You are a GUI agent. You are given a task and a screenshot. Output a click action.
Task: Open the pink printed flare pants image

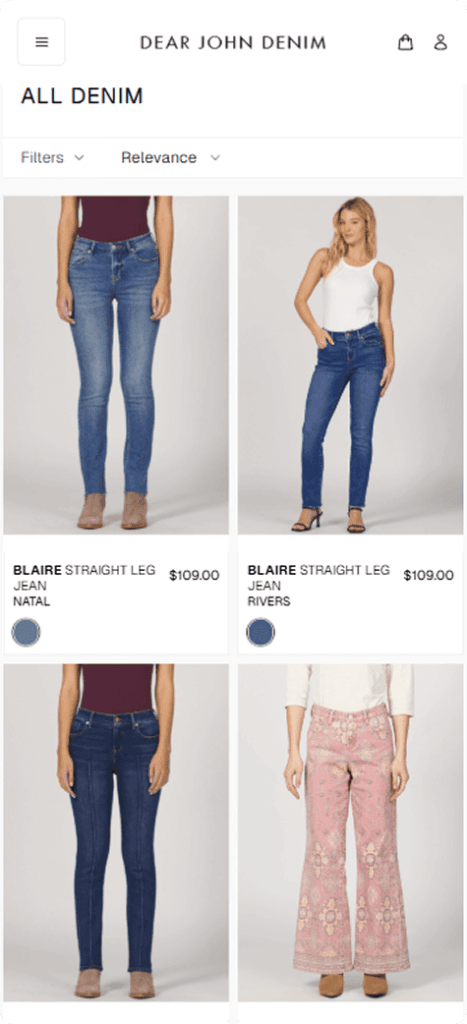350,833
